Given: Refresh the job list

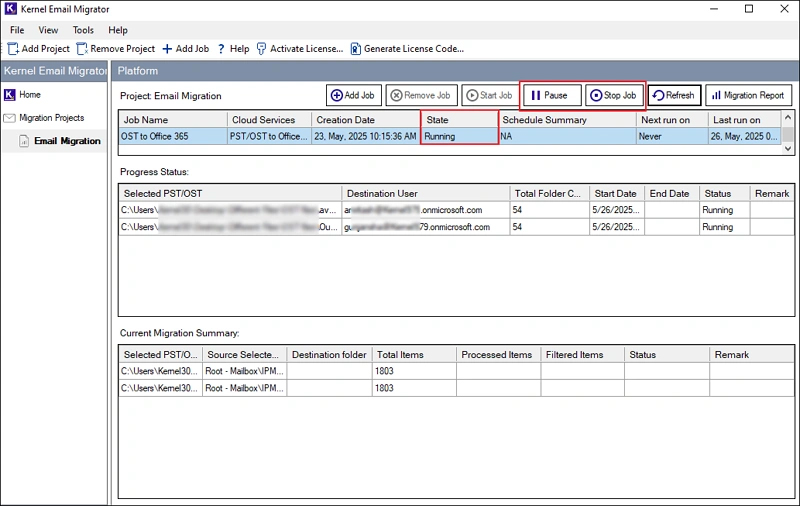Looking at the screenshot, I should pyautogui.click(x=674, y=95).
